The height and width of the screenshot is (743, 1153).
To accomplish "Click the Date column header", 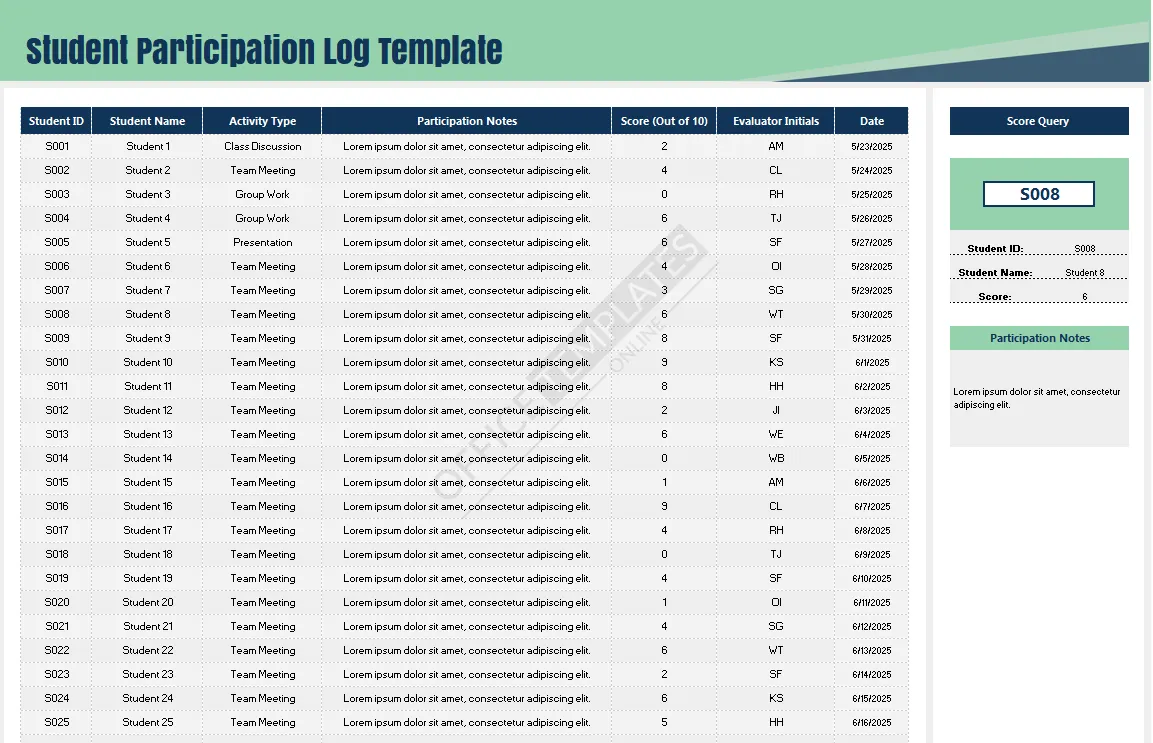I will (872, 121).
